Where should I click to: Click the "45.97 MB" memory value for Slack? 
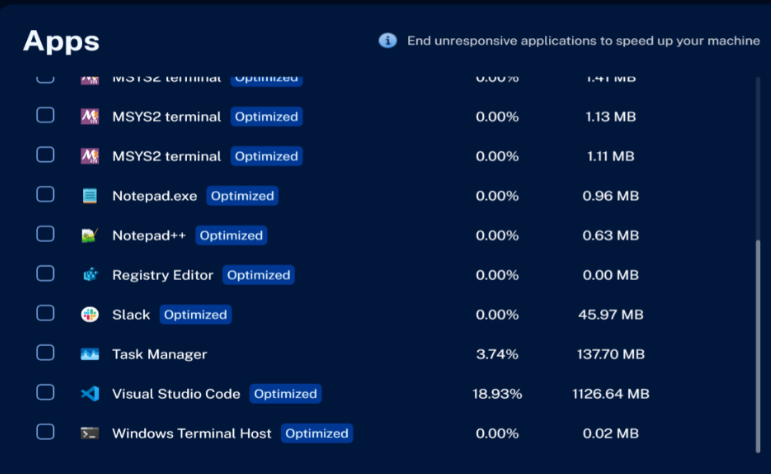pos(611,314)
